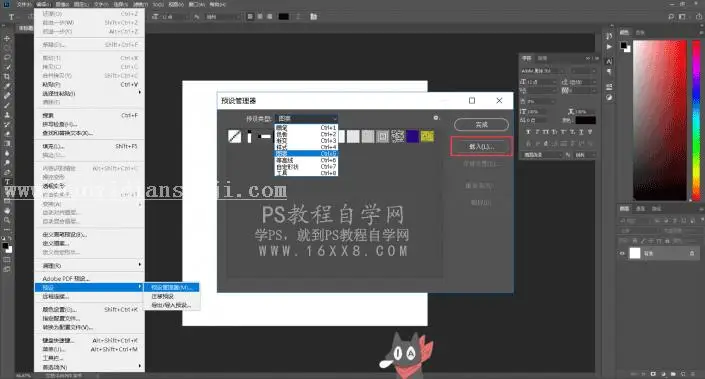The width and height of the screenshot is (705, 379).
Task: Select the diagonal line pattern thumbnail
Action: (x=235, y=136)
